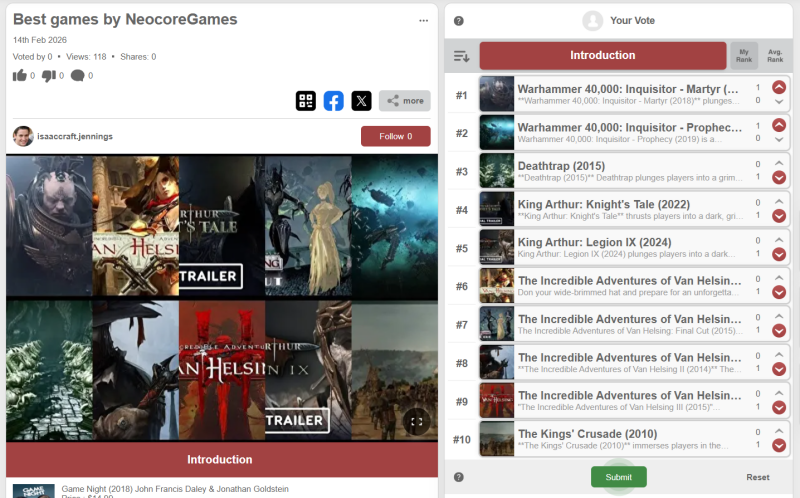Submit the vote ranking
The width and height of the screenshot is (800, 498).
click(x=618, y=477)
